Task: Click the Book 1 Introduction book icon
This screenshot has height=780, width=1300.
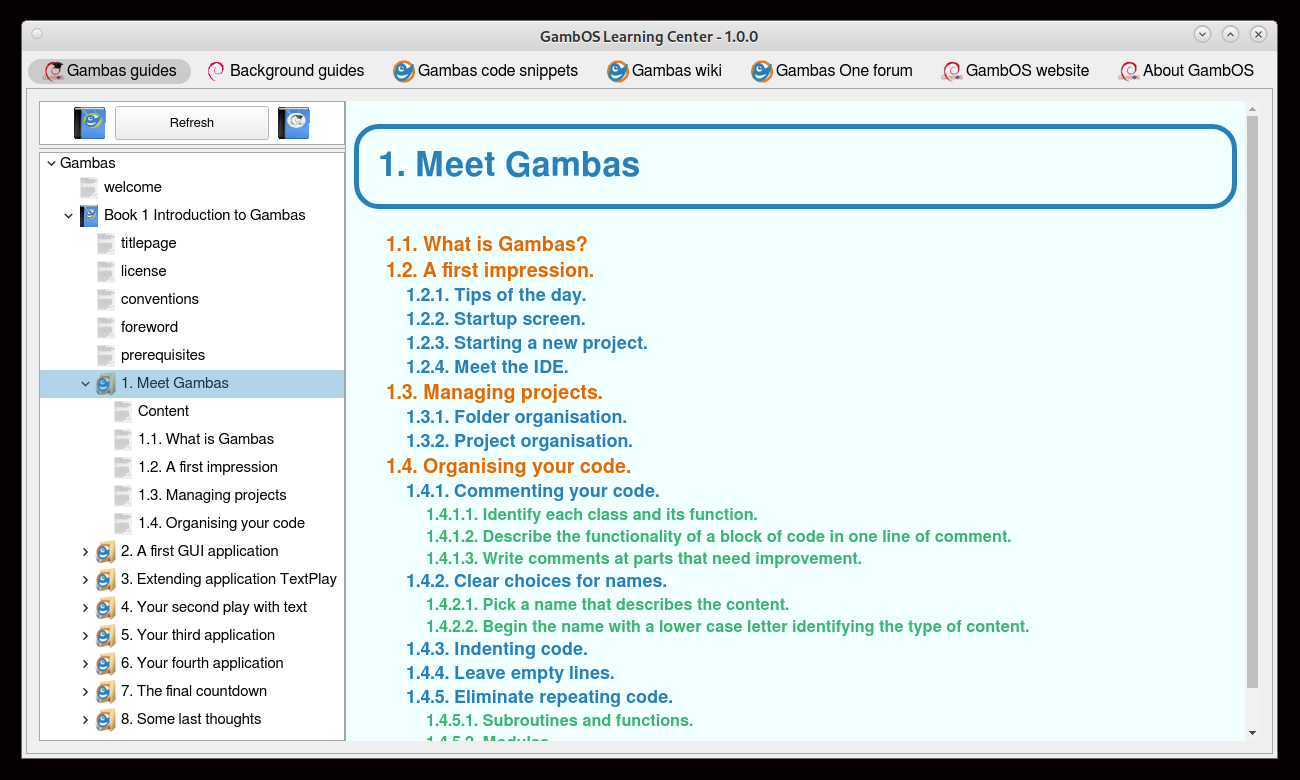Action: click(x=89, y=215)
